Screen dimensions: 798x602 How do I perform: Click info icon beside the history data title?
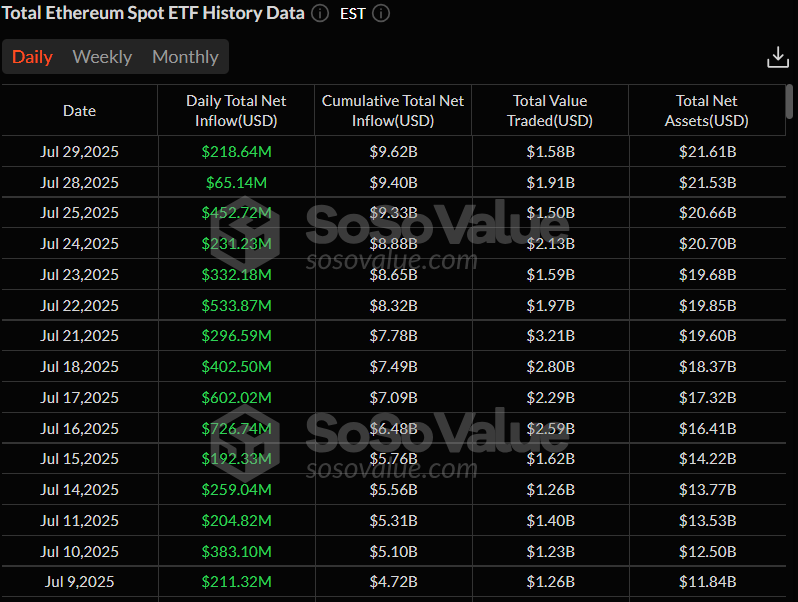[319, 13]
